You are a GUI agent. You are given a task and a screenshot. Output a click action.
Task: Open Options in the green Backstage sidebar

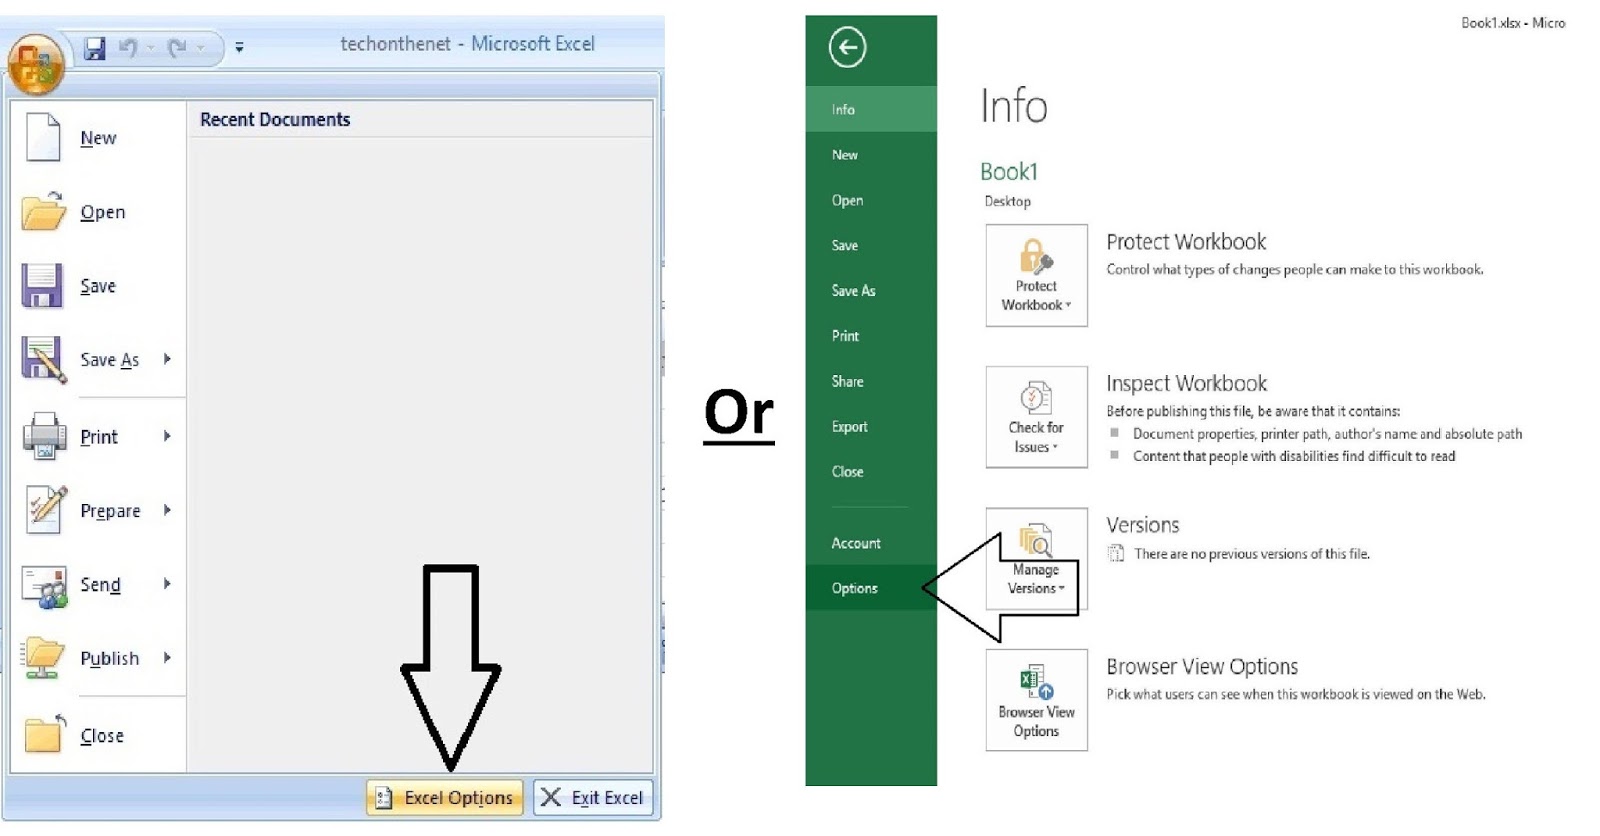(871, 588)
